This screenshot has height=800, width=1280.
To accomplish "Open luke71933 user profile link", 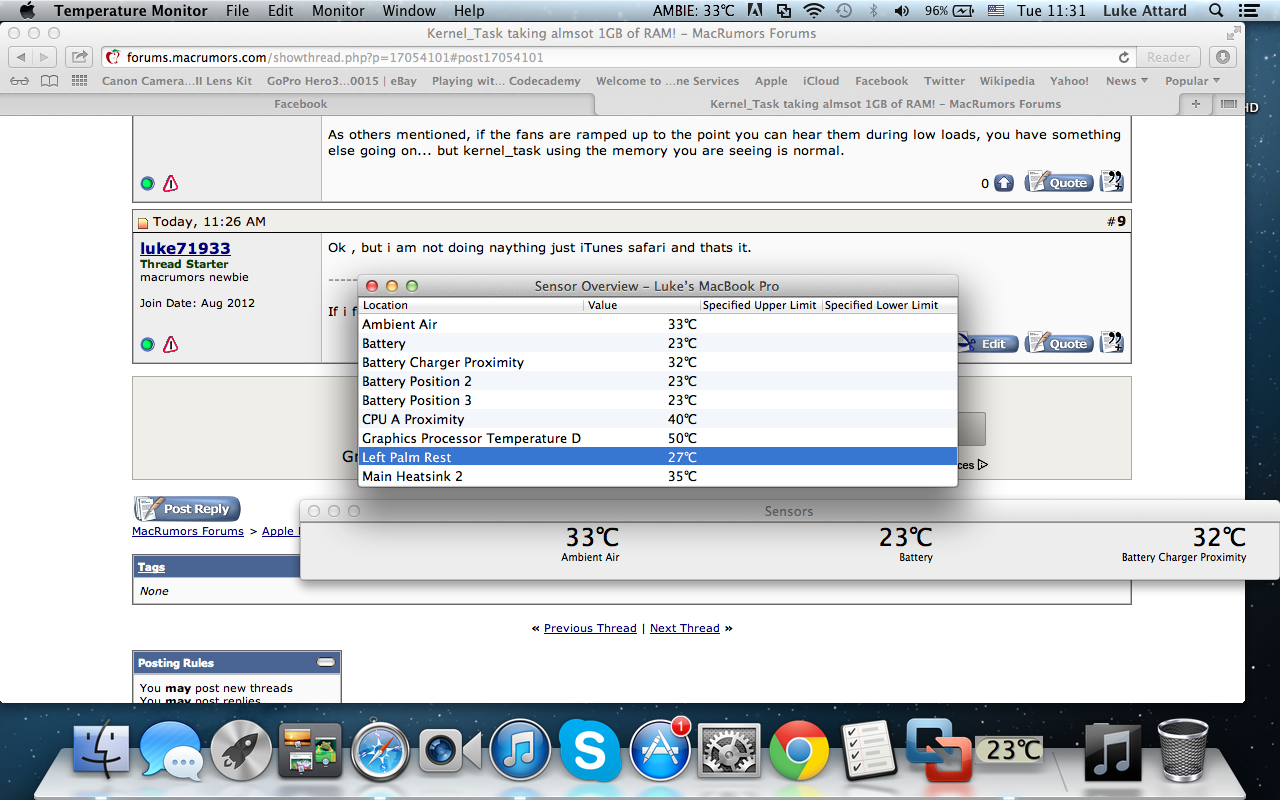I will [x=185, y=248].
